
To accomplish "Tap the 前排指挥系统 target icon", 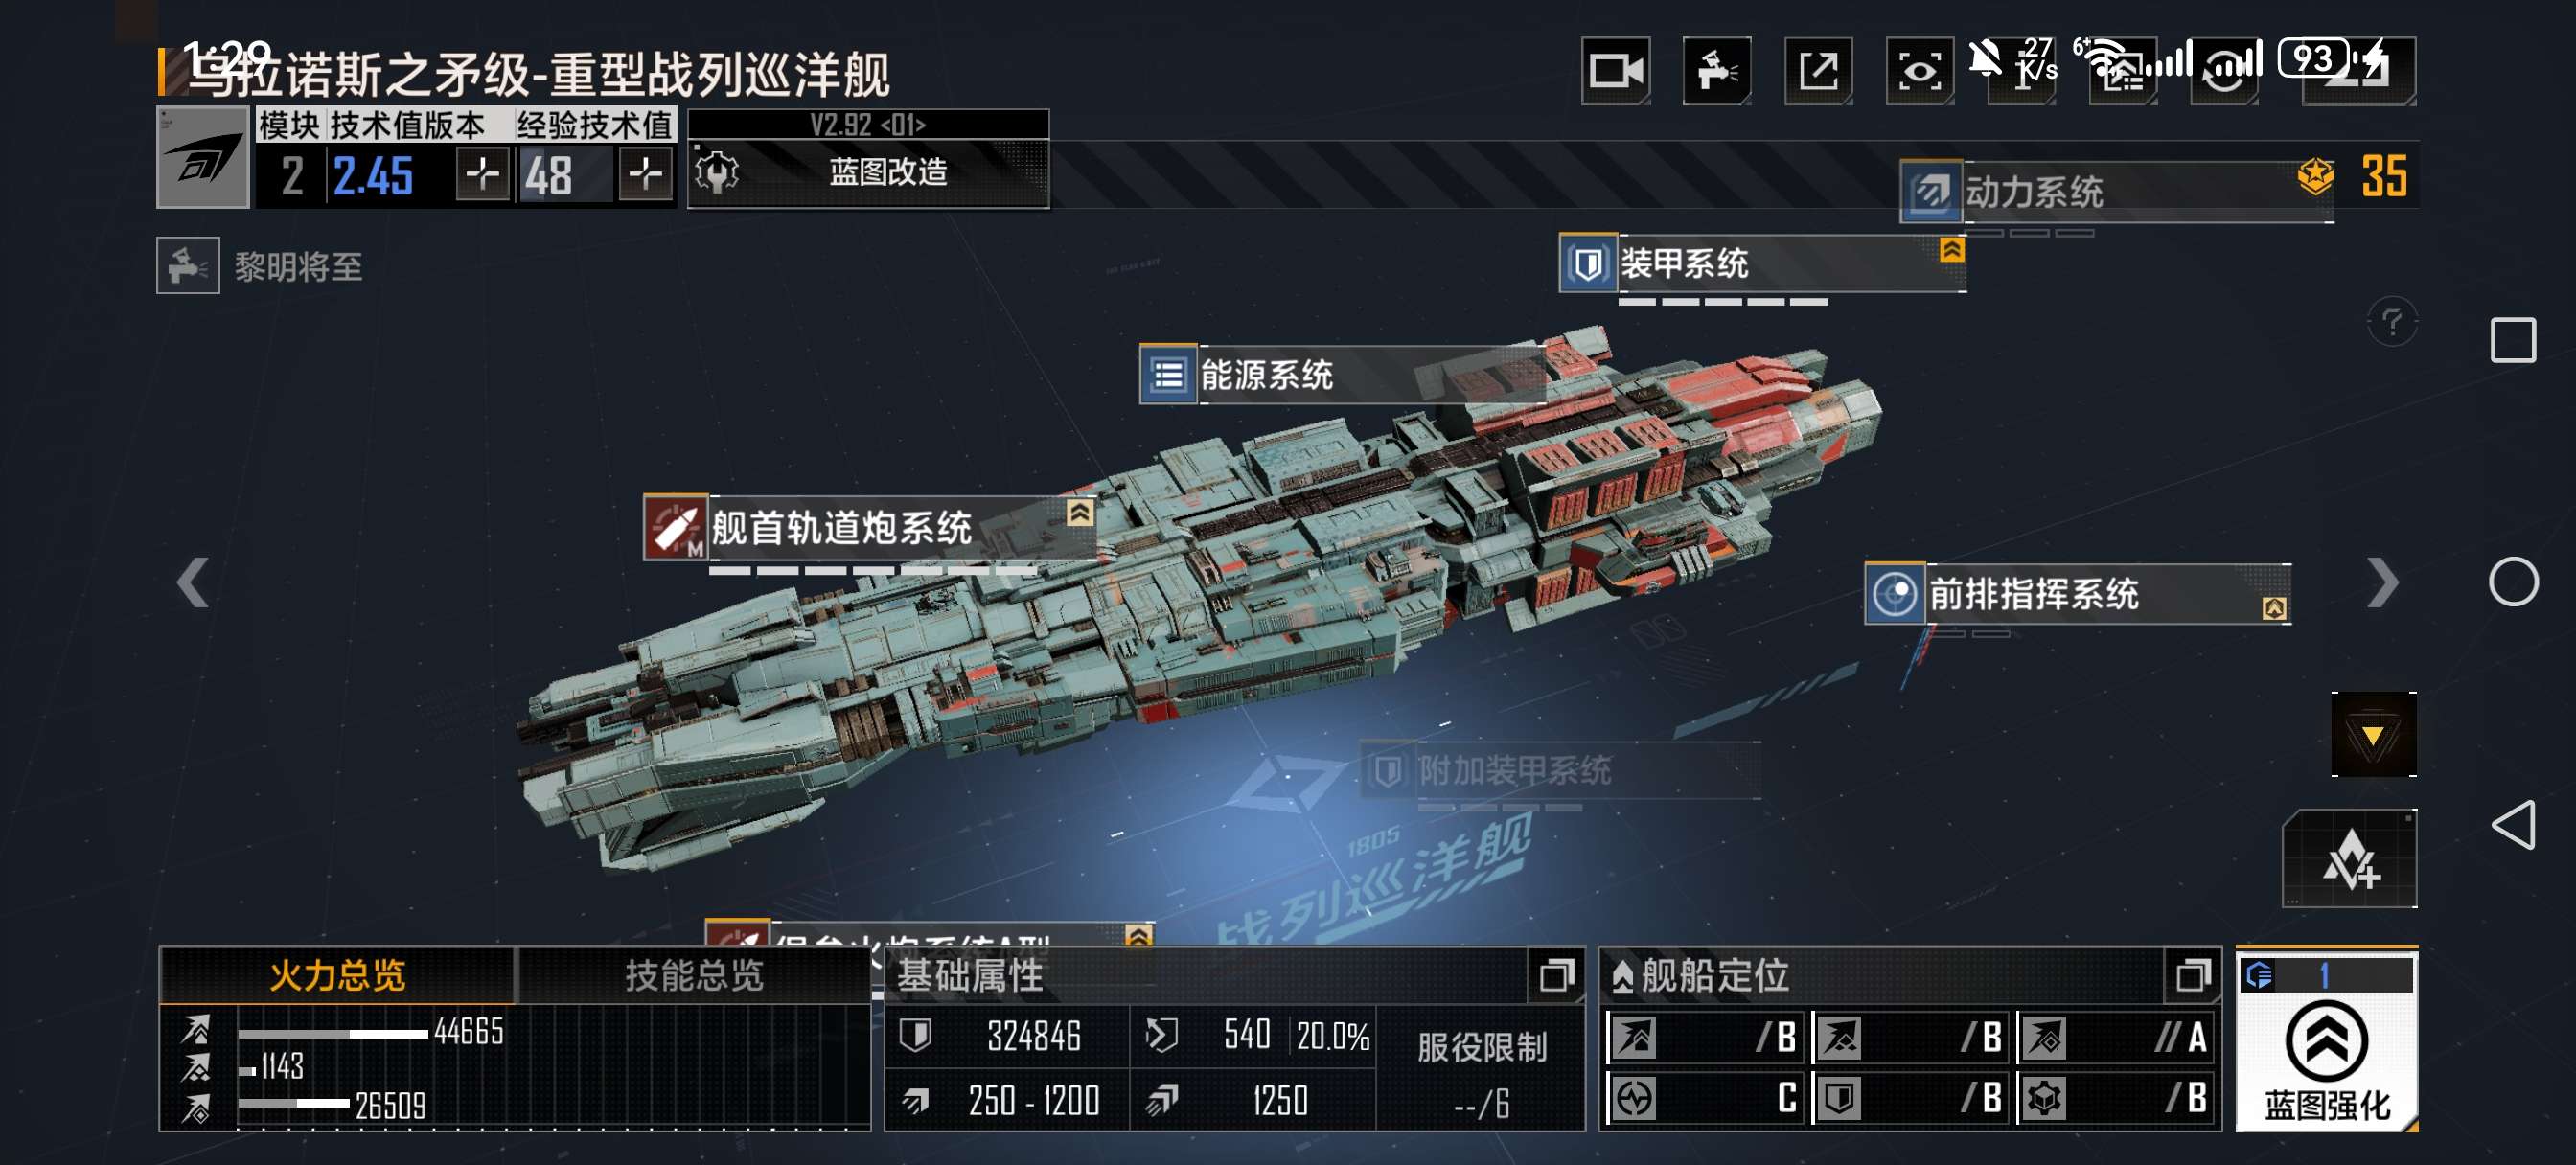I will (x=1894, y=594).
